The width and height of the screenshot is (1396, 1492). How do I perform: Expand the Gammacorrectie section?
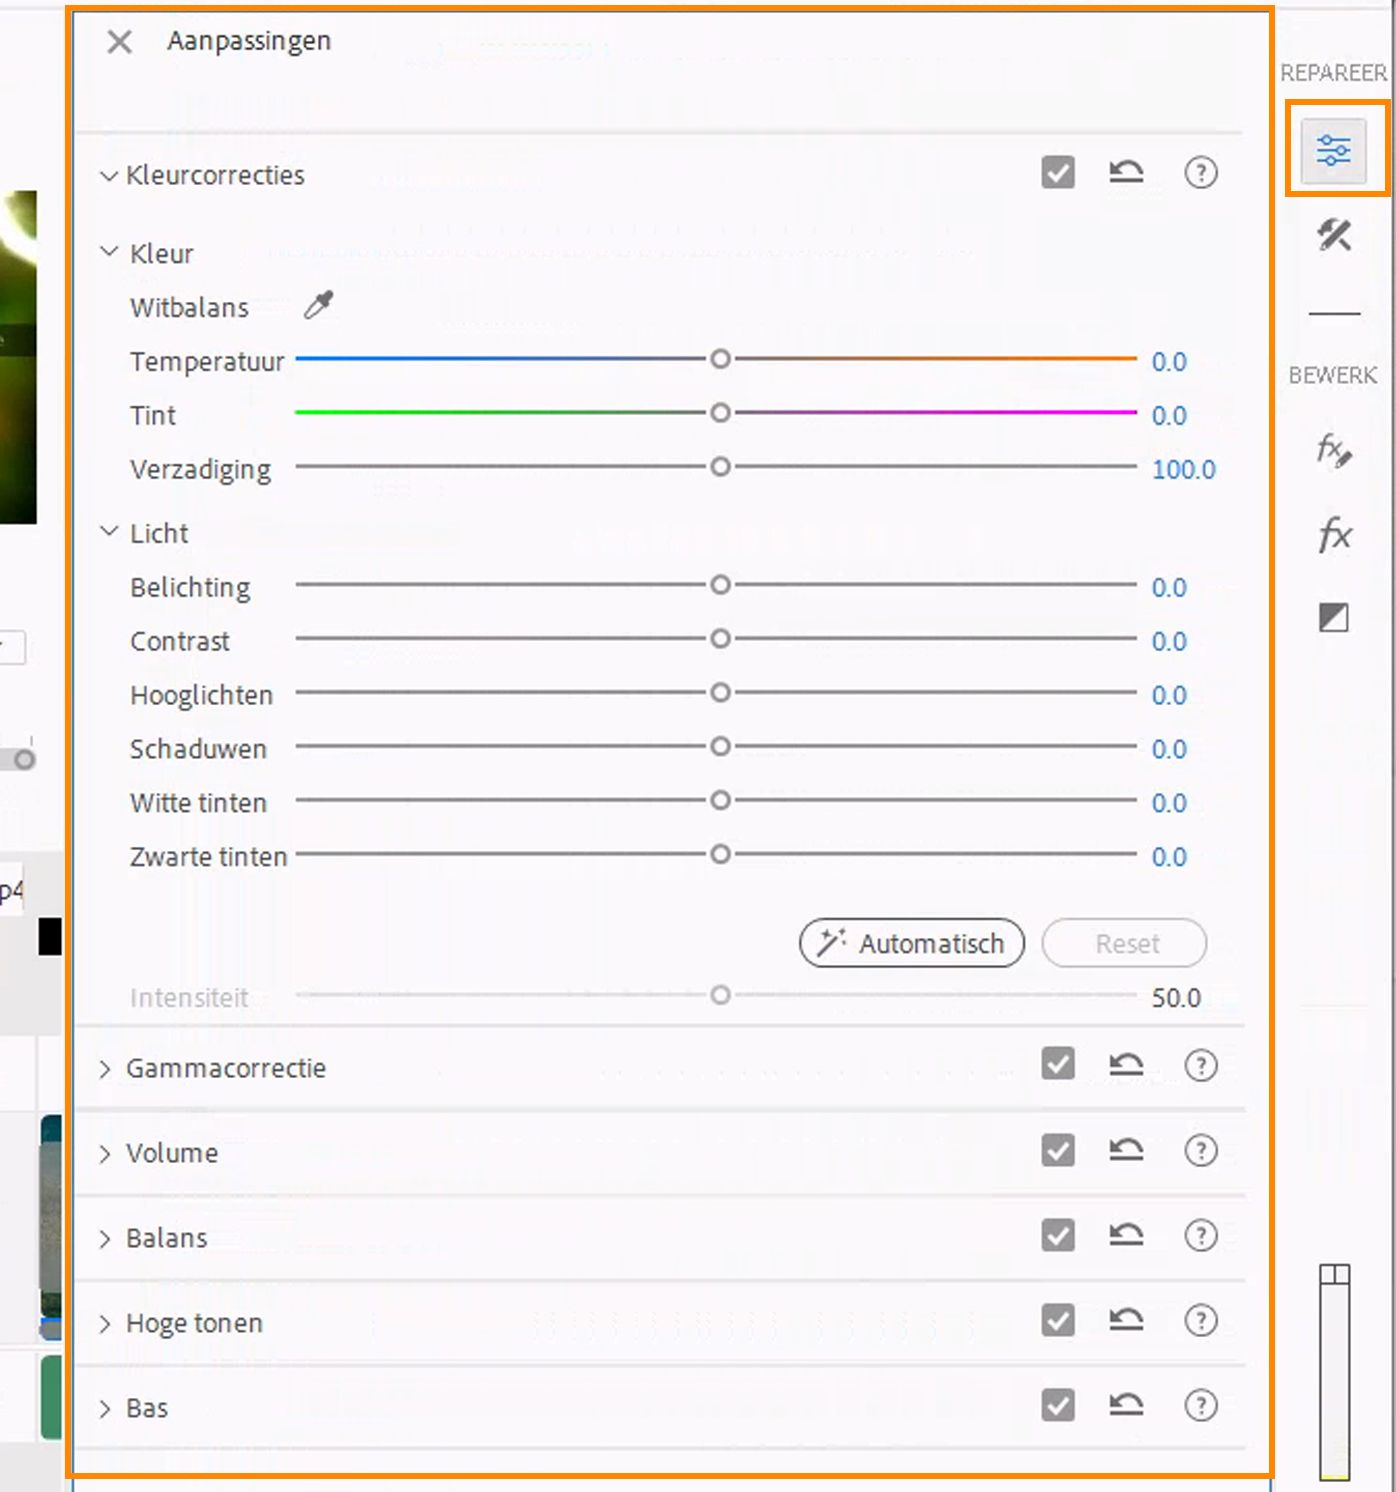105,1069
